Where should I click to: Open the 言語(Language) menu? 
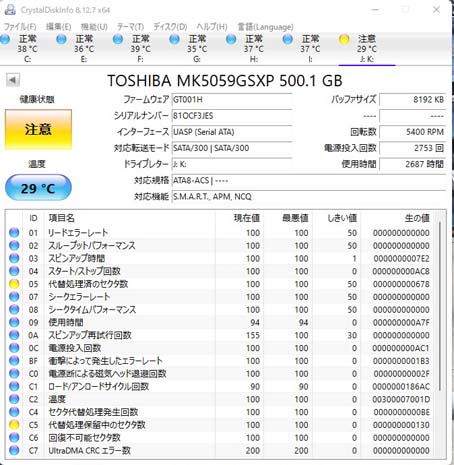tap(265, 27)
